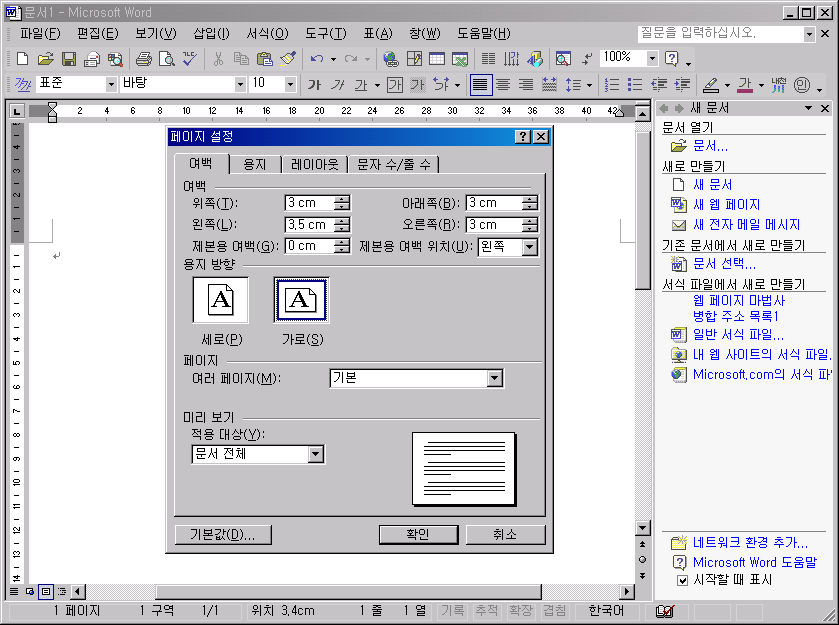This screenshot has height=625, width=839.
Task: Click the Columns layout icon
Action: pos(488,58)
